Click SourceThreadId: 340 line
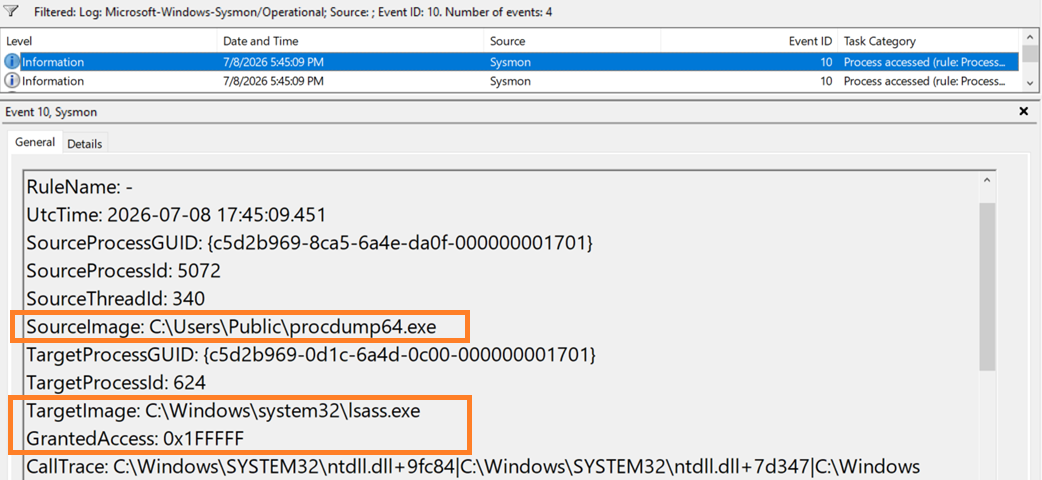Viewport: 1042px width, 480px height. coord(116,299)
